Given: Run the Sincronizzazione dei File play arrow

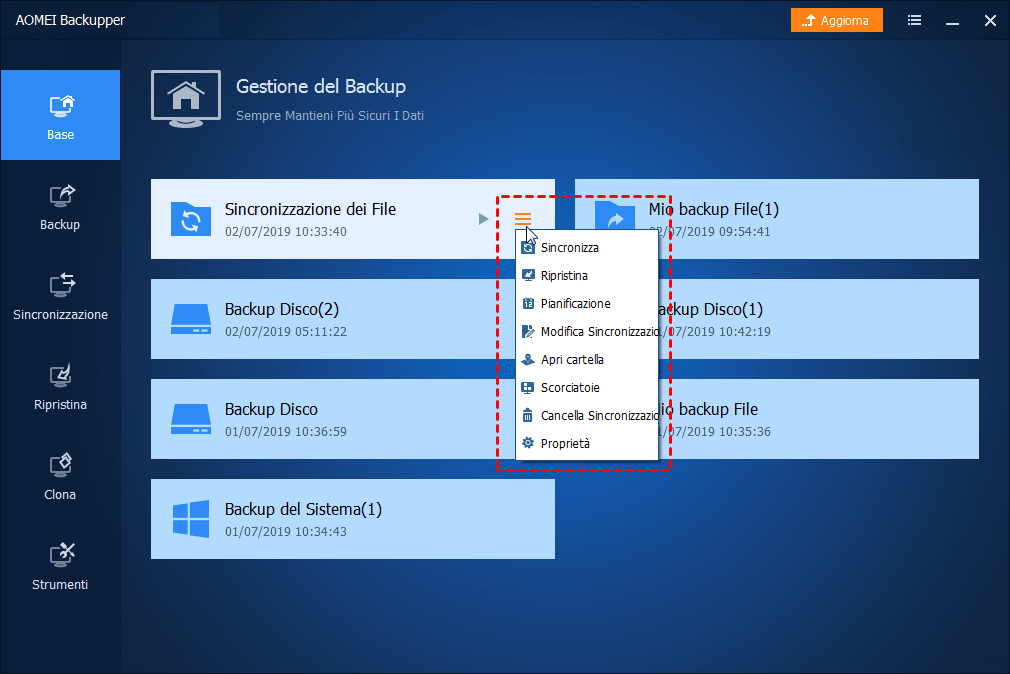Looking at the screenshot, I should [x=483, y=219].
